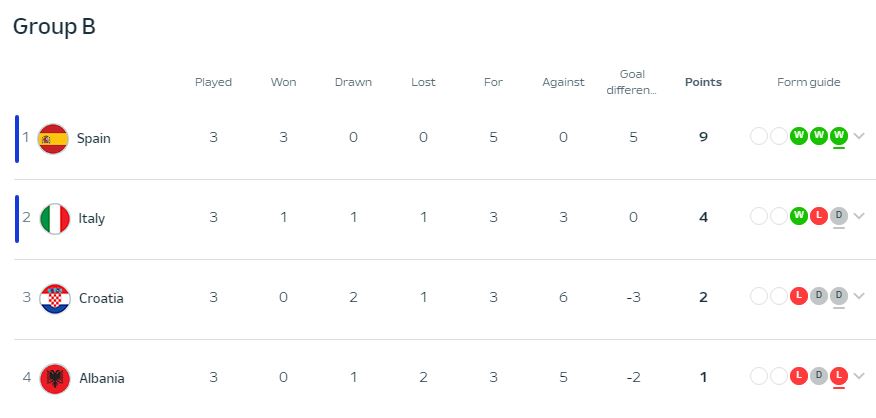876x418 pixels.
Task: Expand Croatia's row details chevron
Action: pyautogui.click(x=859, y=297)
